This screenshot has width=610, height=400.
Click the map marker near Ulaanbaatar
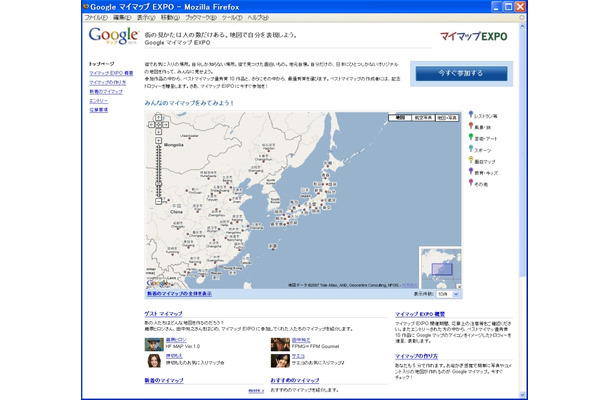(190, 139)
